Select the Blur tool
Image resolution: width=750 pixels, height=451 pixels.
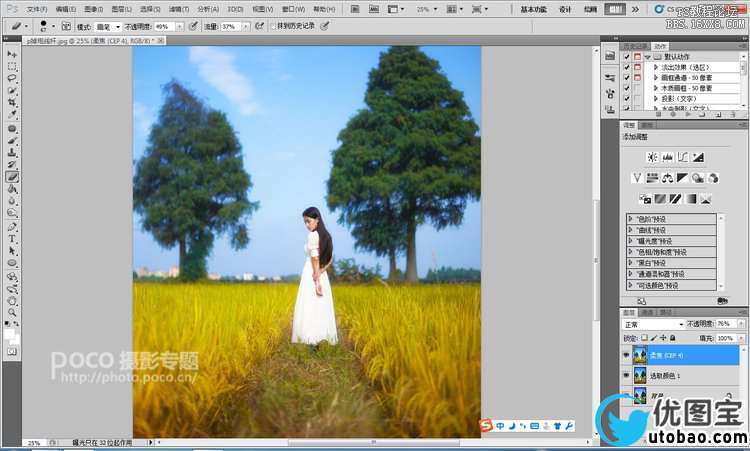(12, 201)
